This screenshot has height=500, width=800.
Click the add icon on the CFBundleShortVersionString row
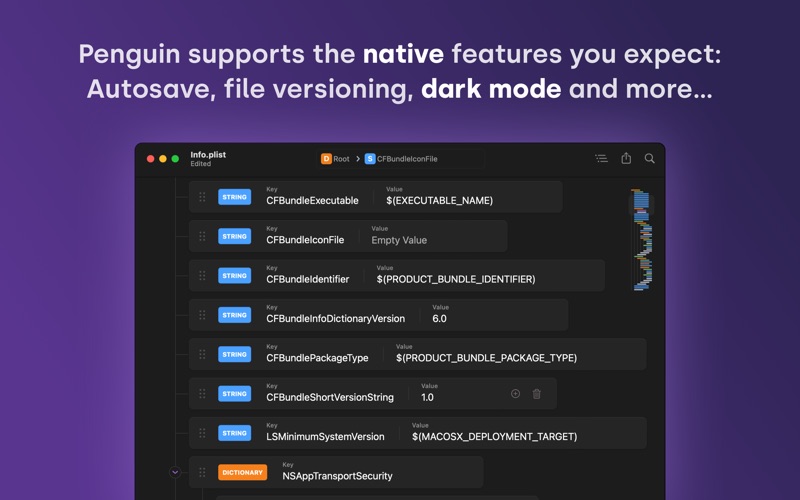click(515, 393)
